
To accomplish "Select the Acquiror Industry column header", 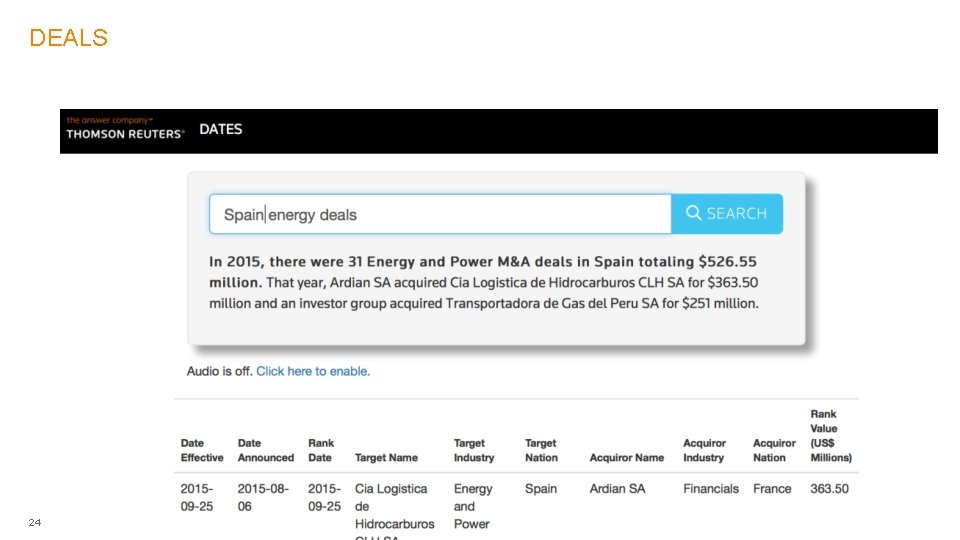I will pos(704,450).
